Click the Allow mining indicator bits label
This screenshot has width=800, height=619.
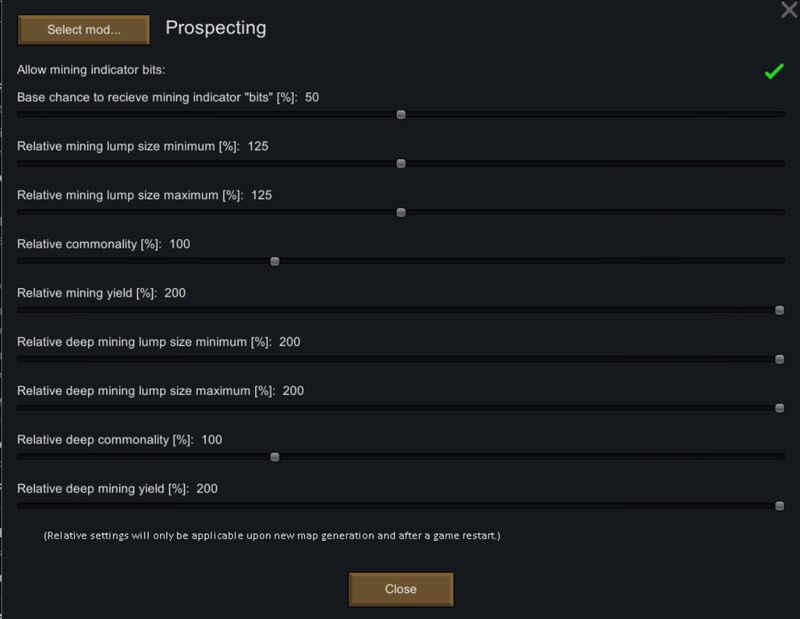pyautogui.click(x=91, y=70)
